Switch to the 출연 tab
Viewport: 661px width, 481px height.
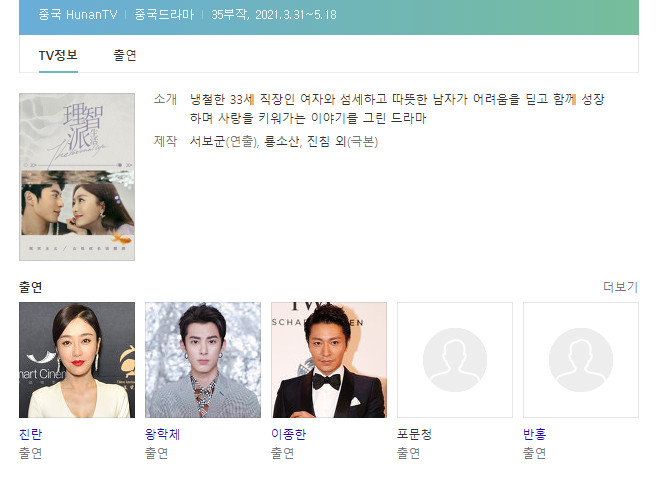(125, 55)
